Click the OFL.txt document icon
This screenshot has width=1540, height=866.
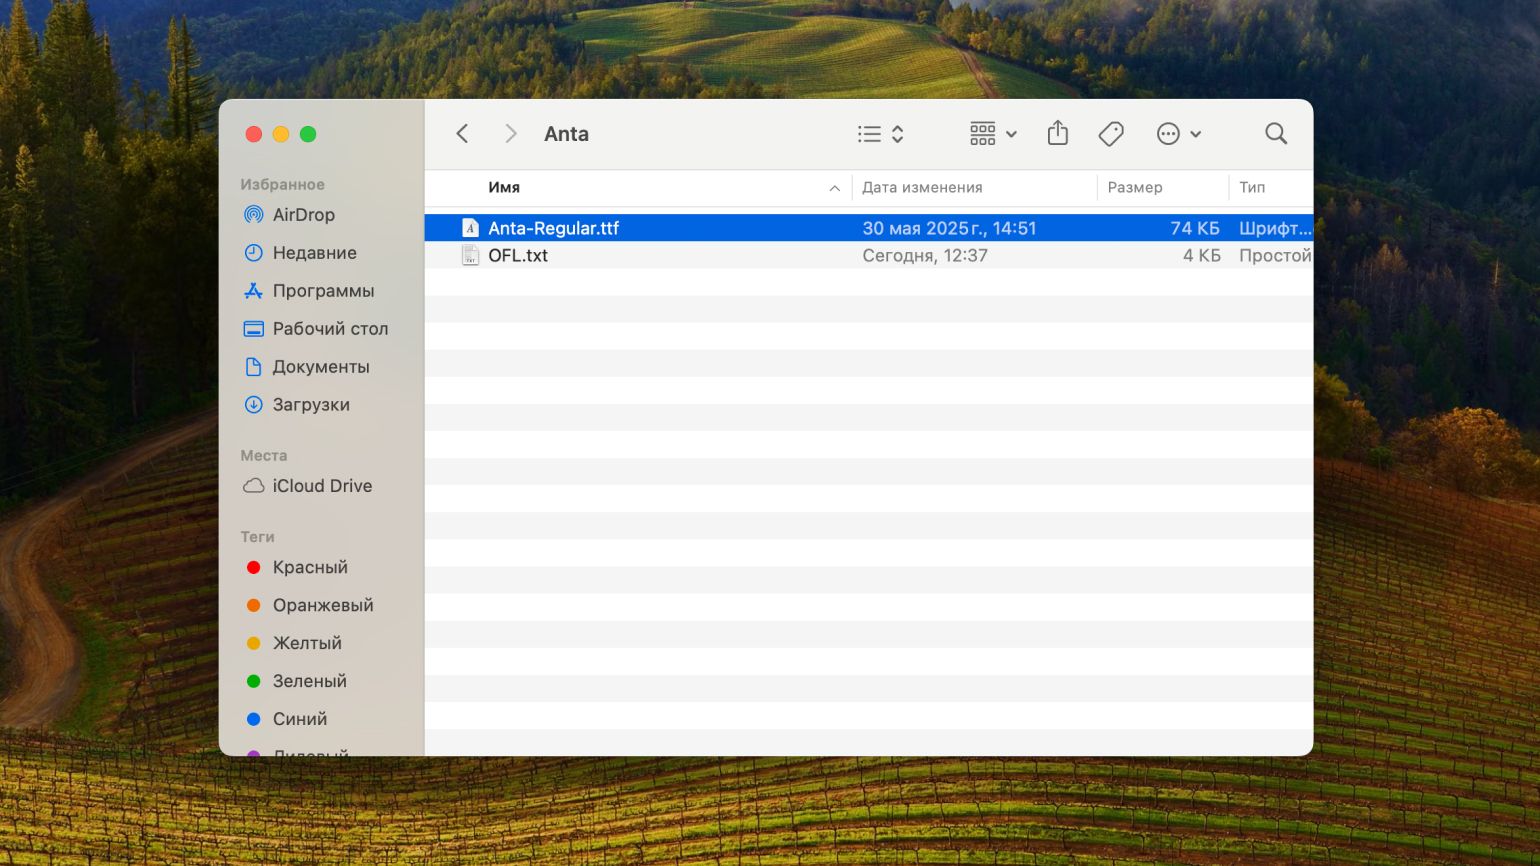click(x=470, y=256)
